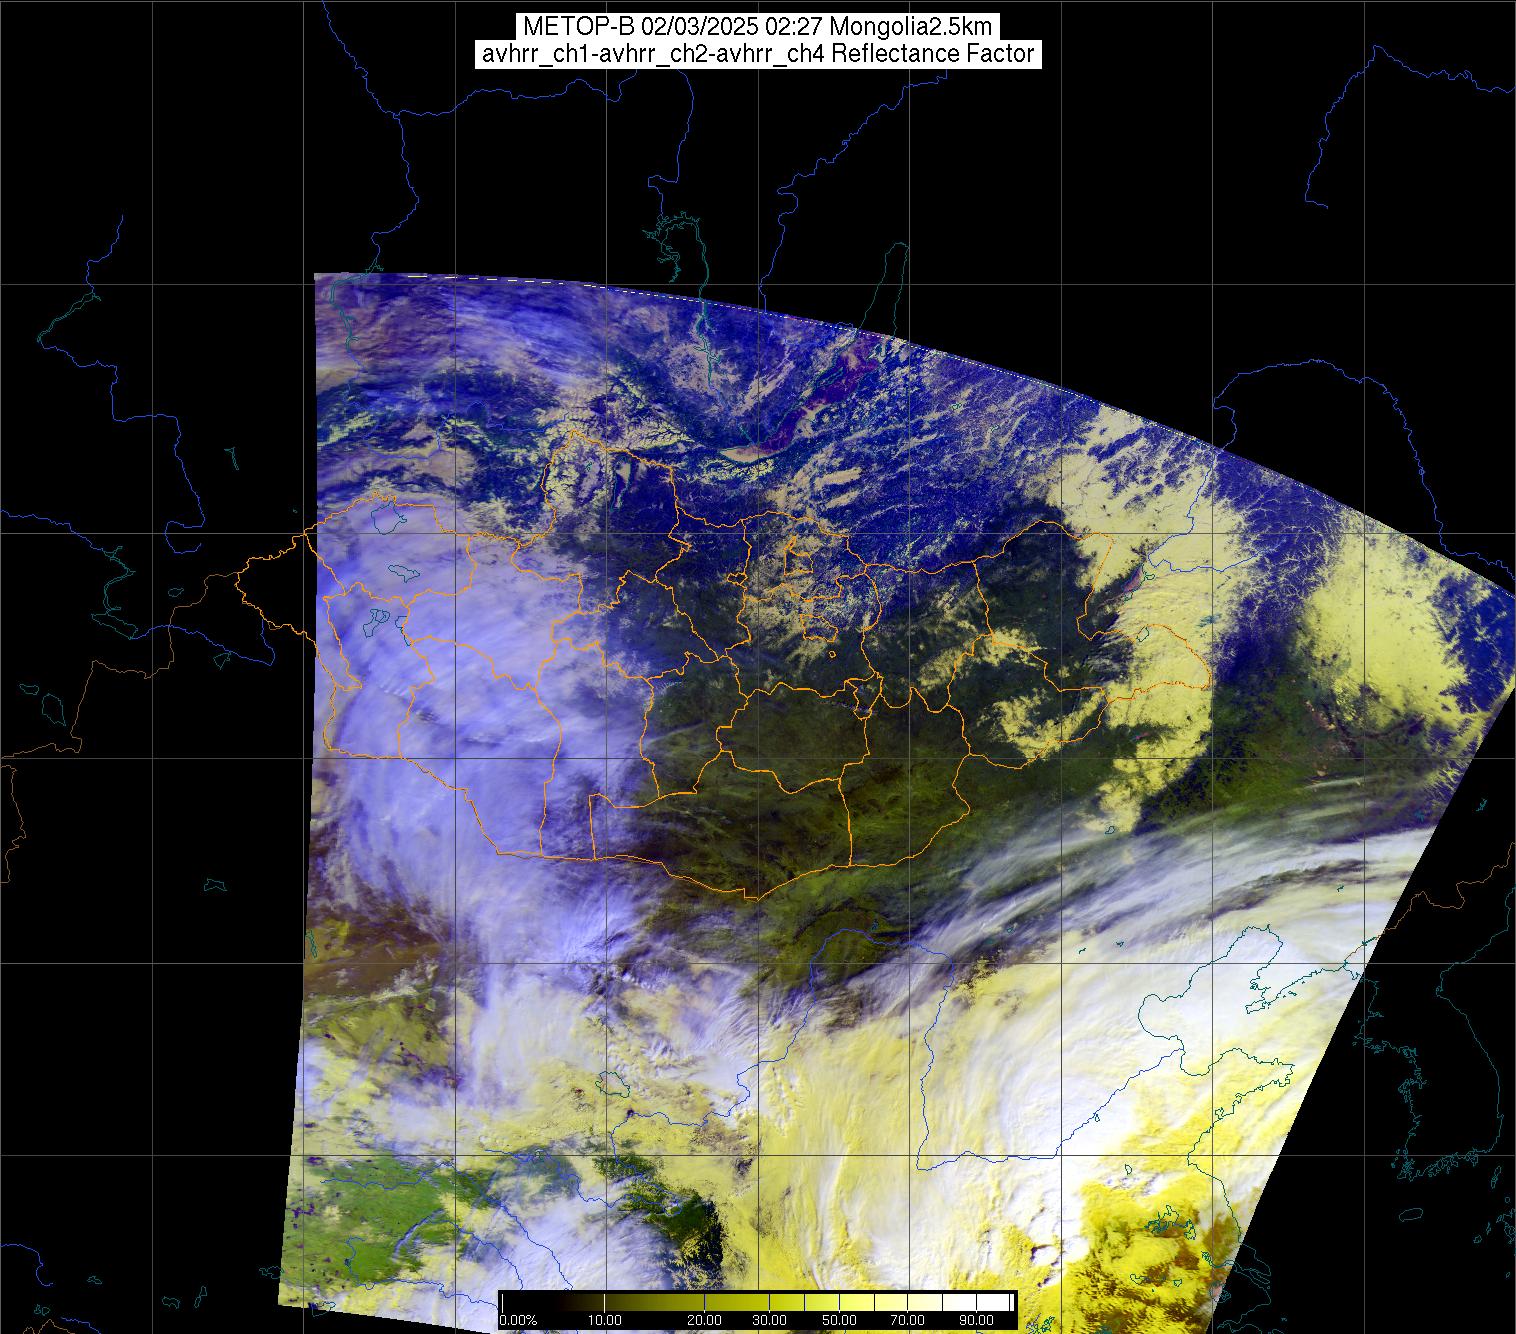Click the reflectance colour scale bar
1516x1334 pixels.
click(758, 1312)
